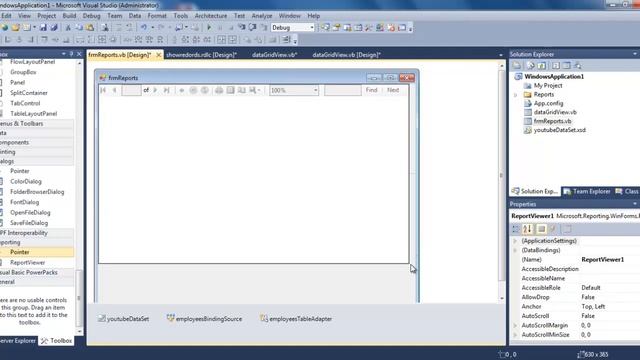Click the Next button in report viewer
This screenshot has width=640, height=360.
(393, 90)
